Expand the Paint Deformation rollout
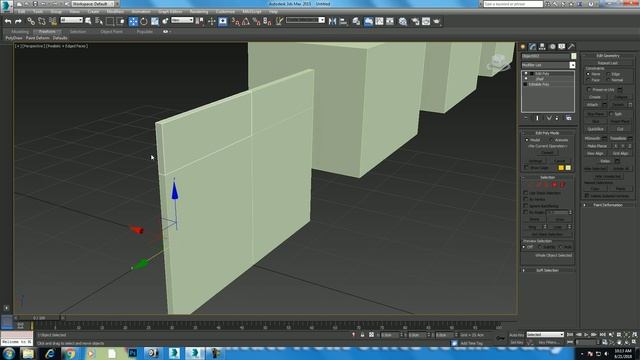The width and height of the screenshot is (640, 360). point(608,205)
